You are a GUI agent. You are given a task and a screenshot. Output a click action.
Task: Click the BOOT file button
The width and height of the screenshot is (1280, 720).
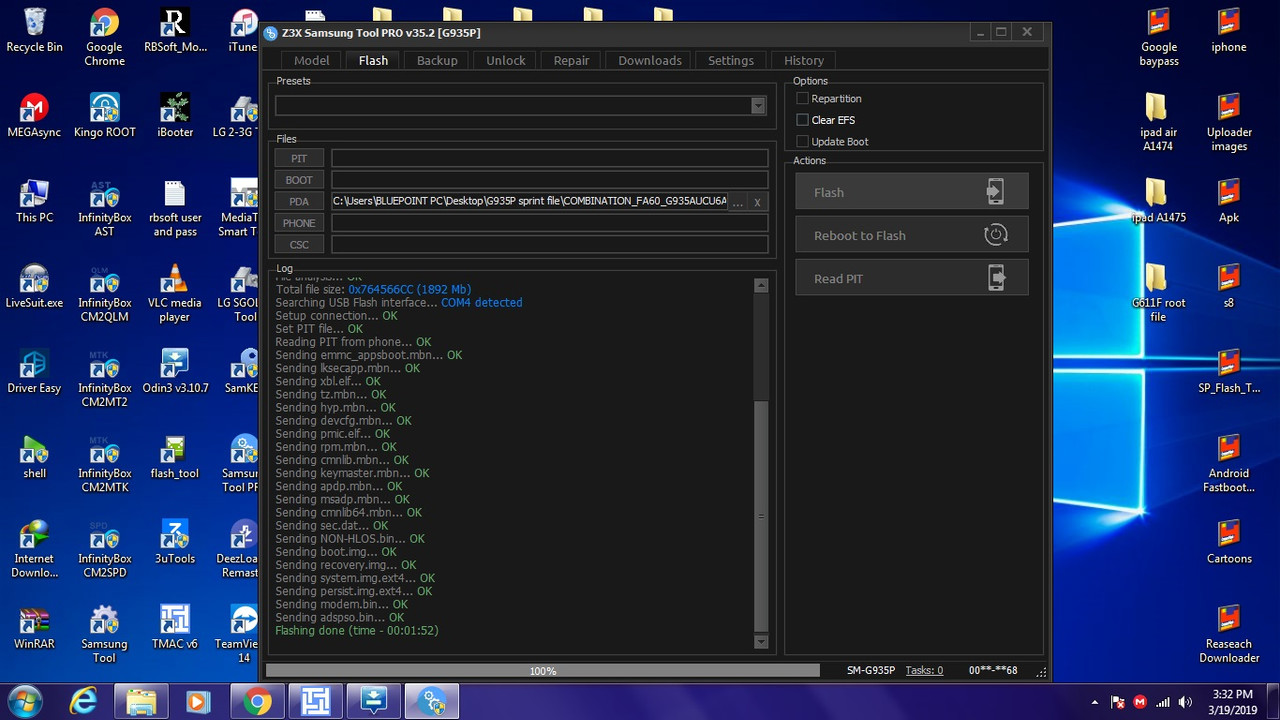299,180
